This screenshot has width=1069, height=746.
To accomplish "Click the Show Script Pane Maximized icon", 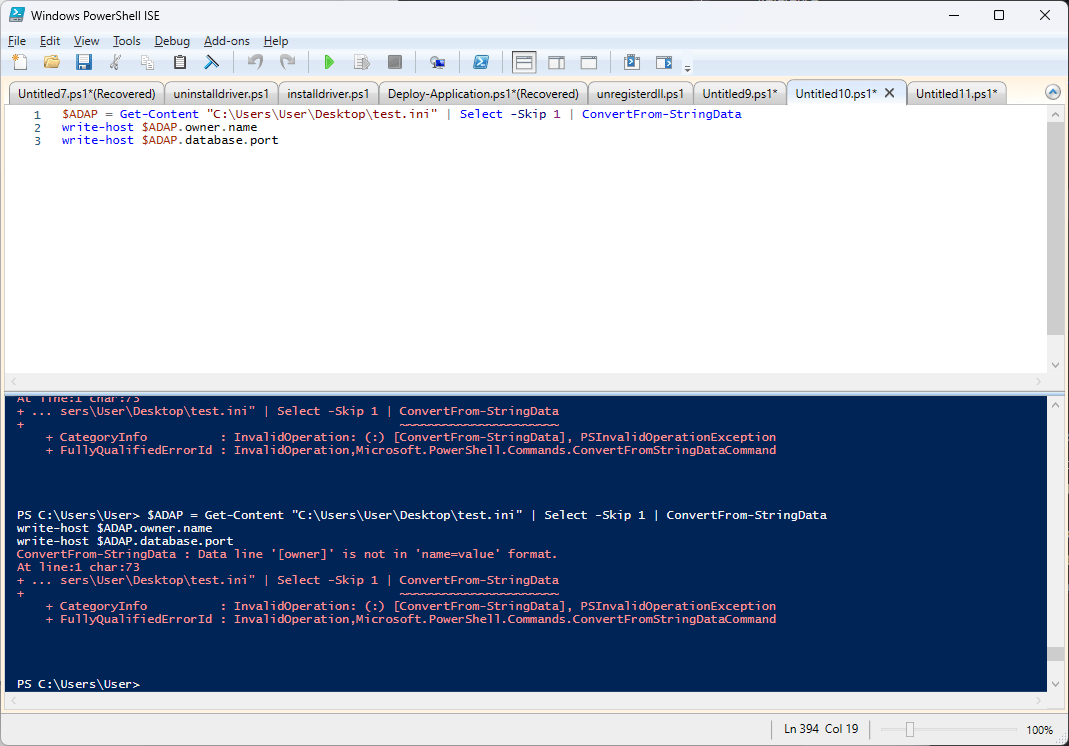I will click(x=588, y=62).
